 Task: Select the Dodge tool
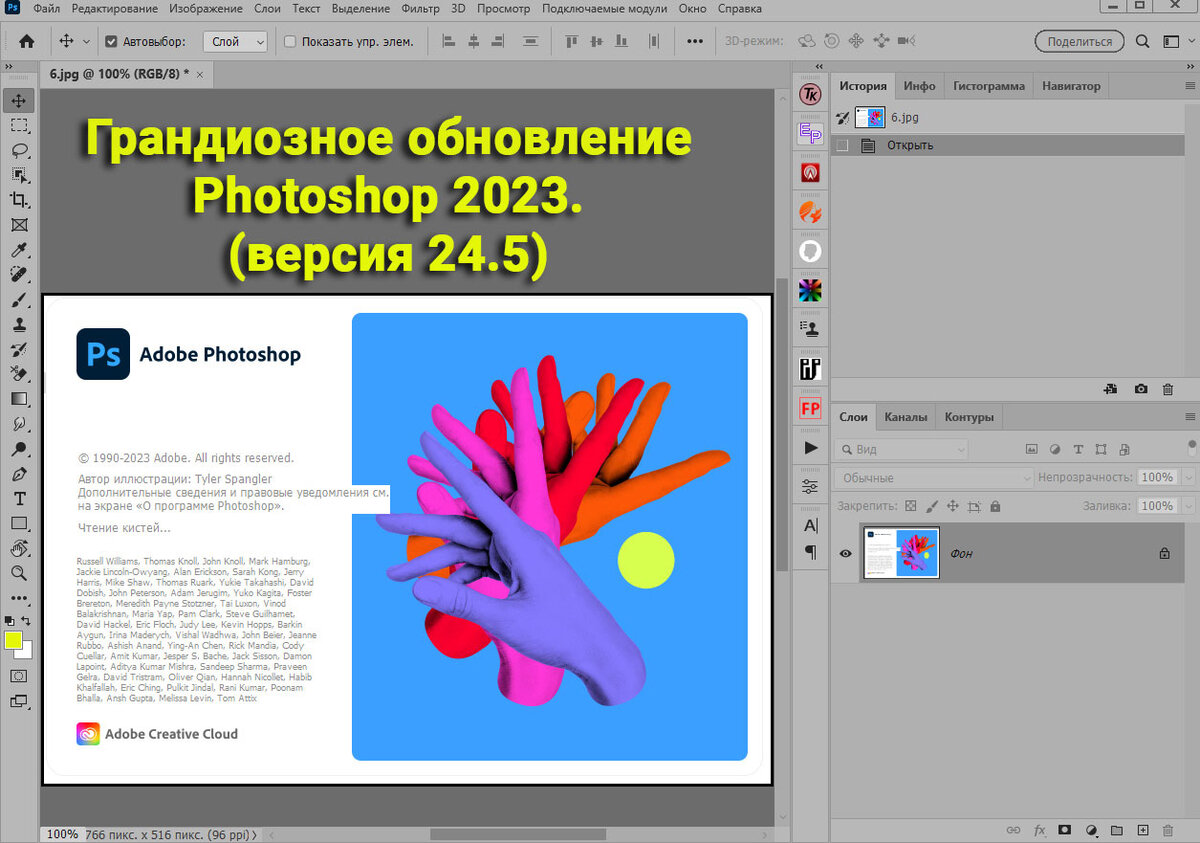(19, 449)
